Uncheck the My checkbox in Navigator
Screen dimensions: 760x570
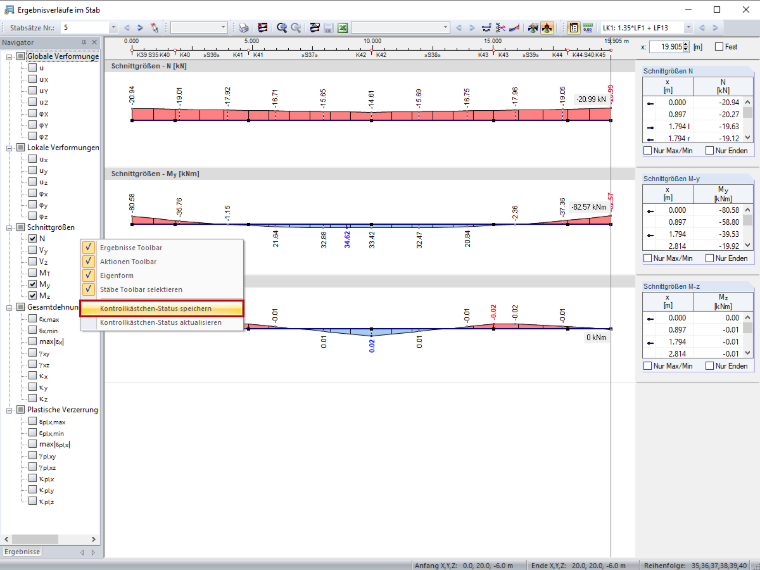[x=32, y=284]
